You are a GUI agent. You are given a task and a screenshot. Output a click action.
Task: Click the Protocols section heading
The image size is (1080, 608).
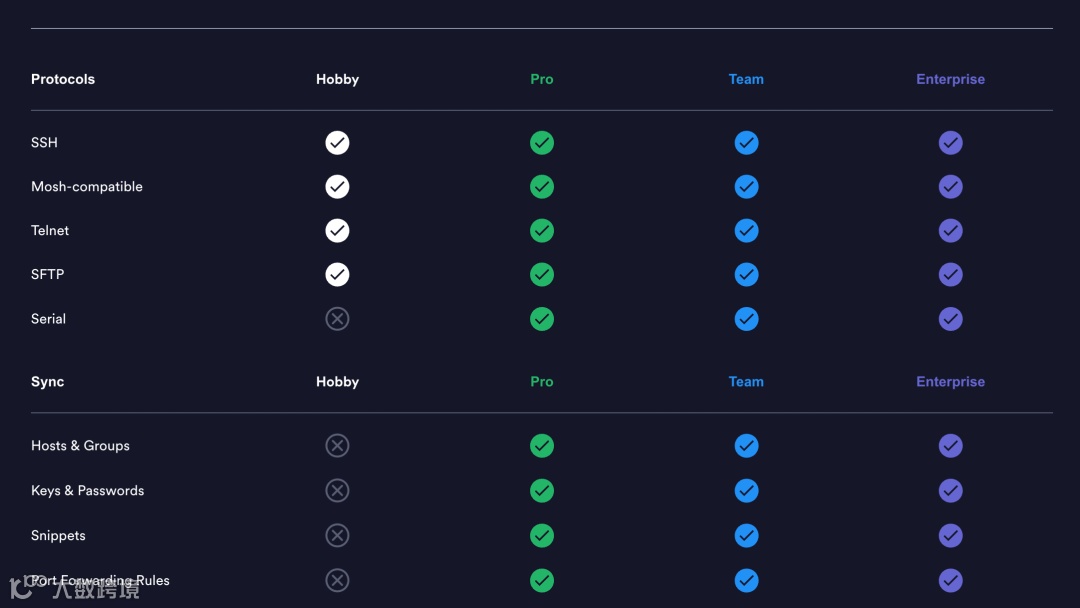pos(63,79)
